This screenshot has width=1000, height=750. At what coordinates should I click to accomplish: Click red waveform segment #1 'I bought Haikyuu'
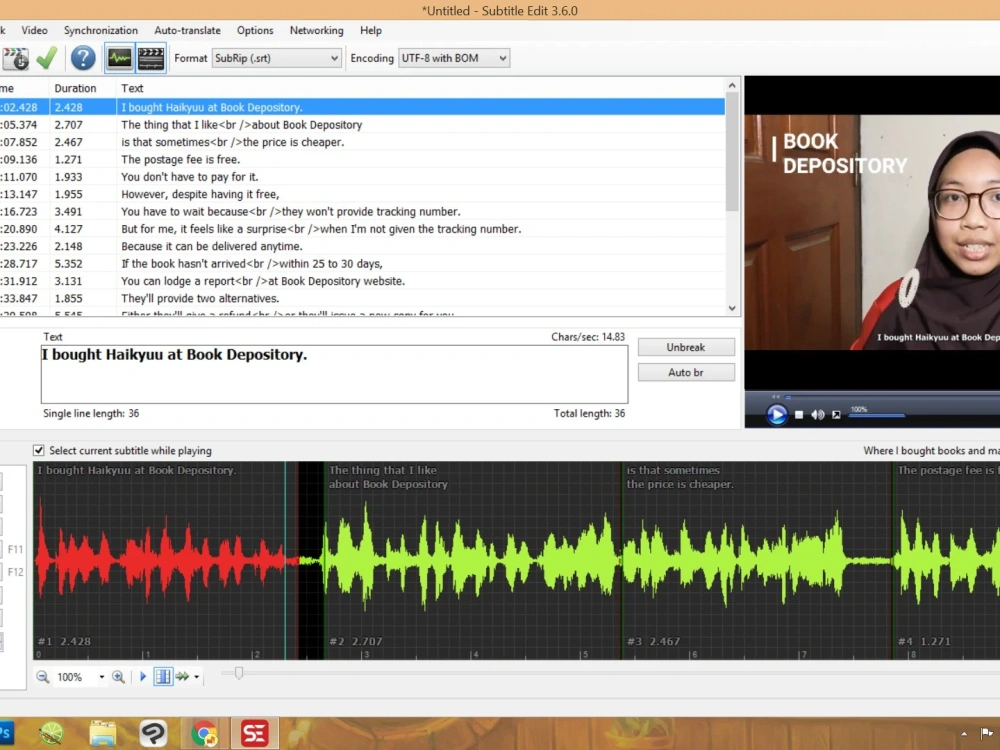tap(166, 561)
